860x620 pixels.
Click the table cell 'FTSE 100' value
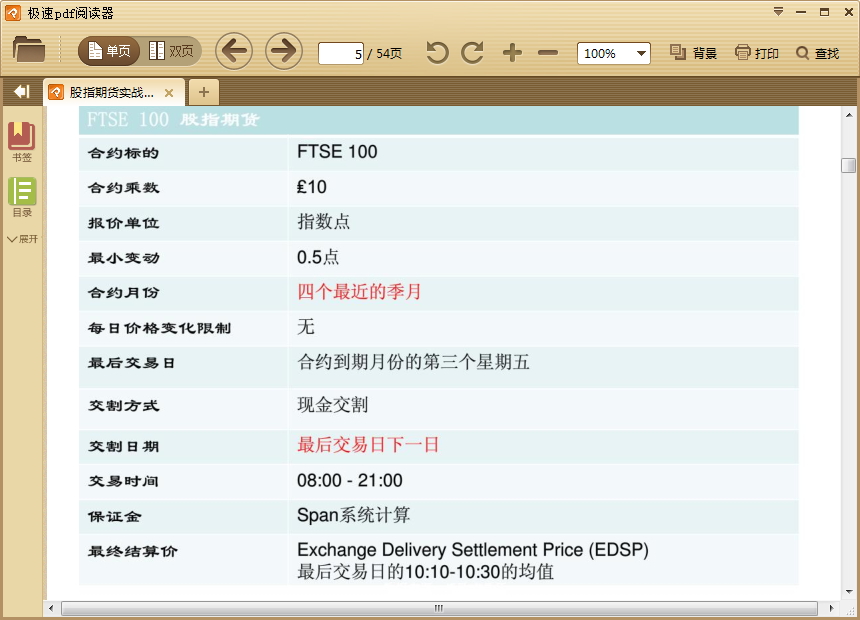[x=337, y=152]
